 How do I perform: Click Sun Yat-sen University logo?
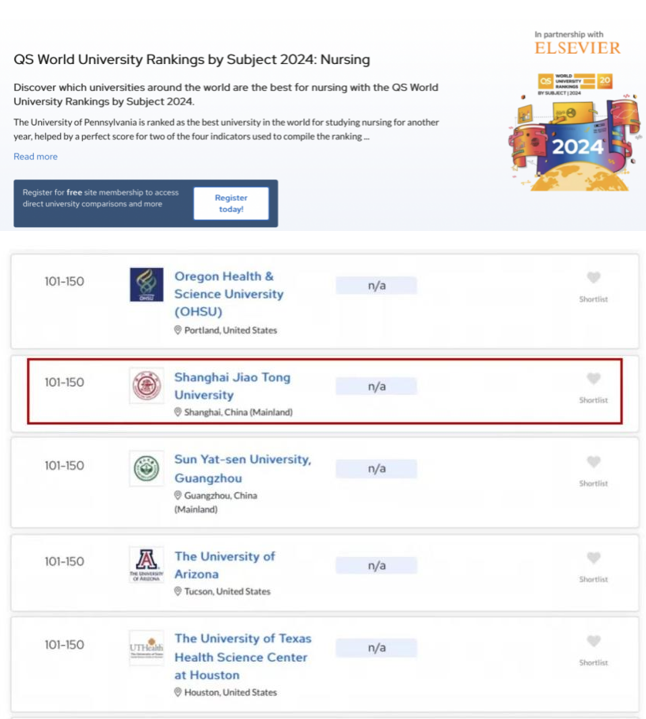point(146,469)
